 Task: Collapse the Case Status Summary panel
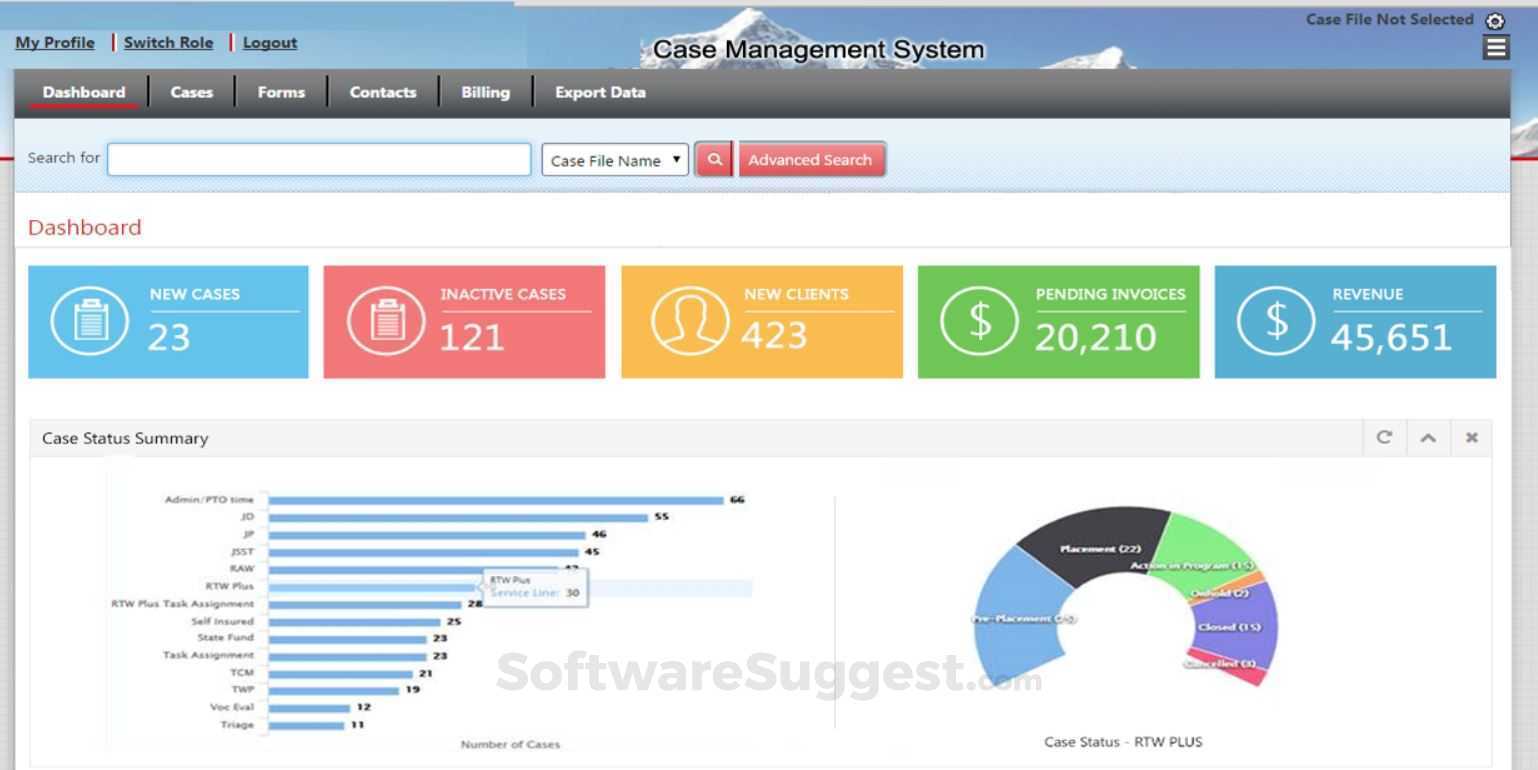(x=1428, y=437)
